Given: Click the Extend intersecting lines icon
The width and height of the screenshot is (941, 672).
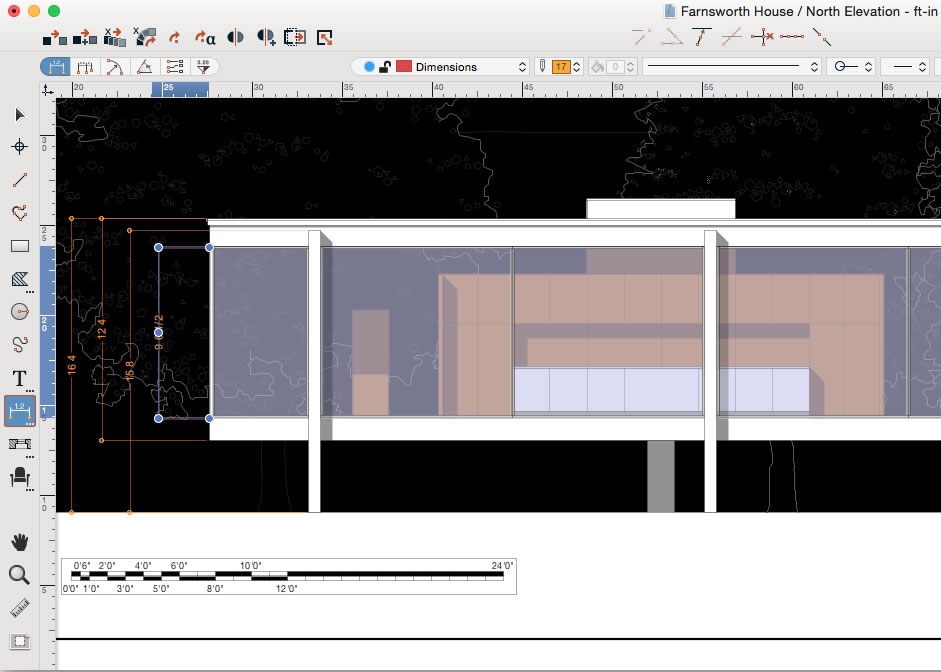Looking at the screenshot, I should (x=732, y=37).
